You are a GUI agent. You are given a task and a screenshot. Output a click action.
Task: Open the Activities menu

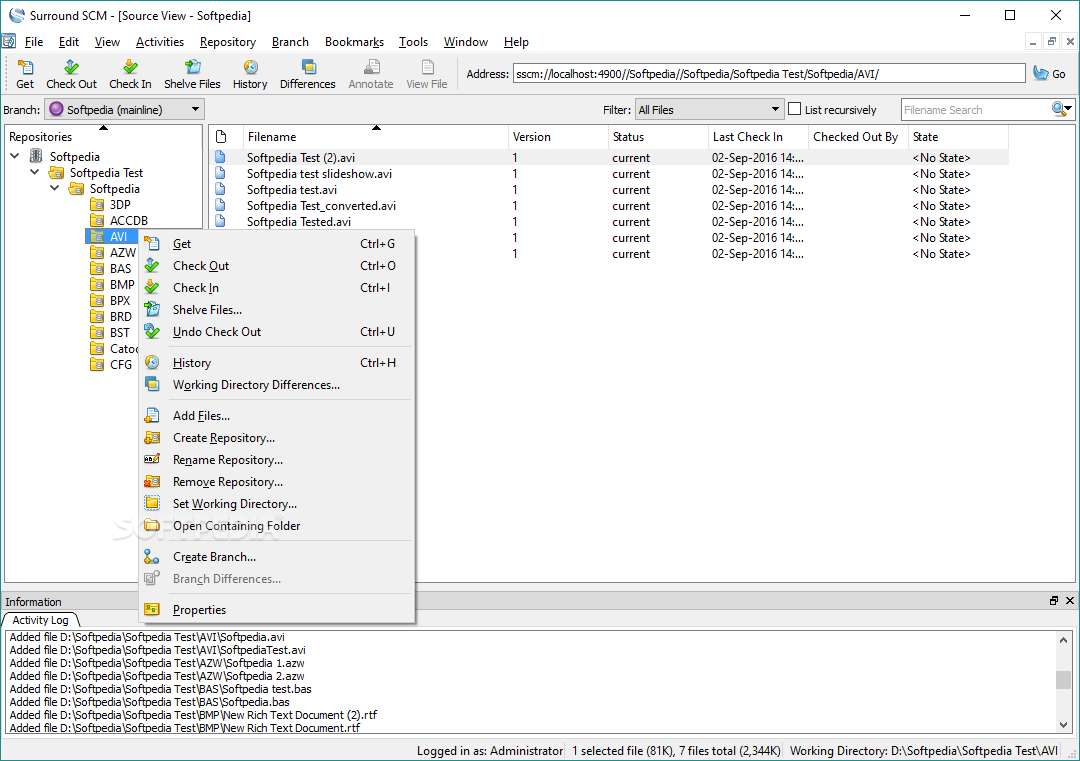(160, 42)
